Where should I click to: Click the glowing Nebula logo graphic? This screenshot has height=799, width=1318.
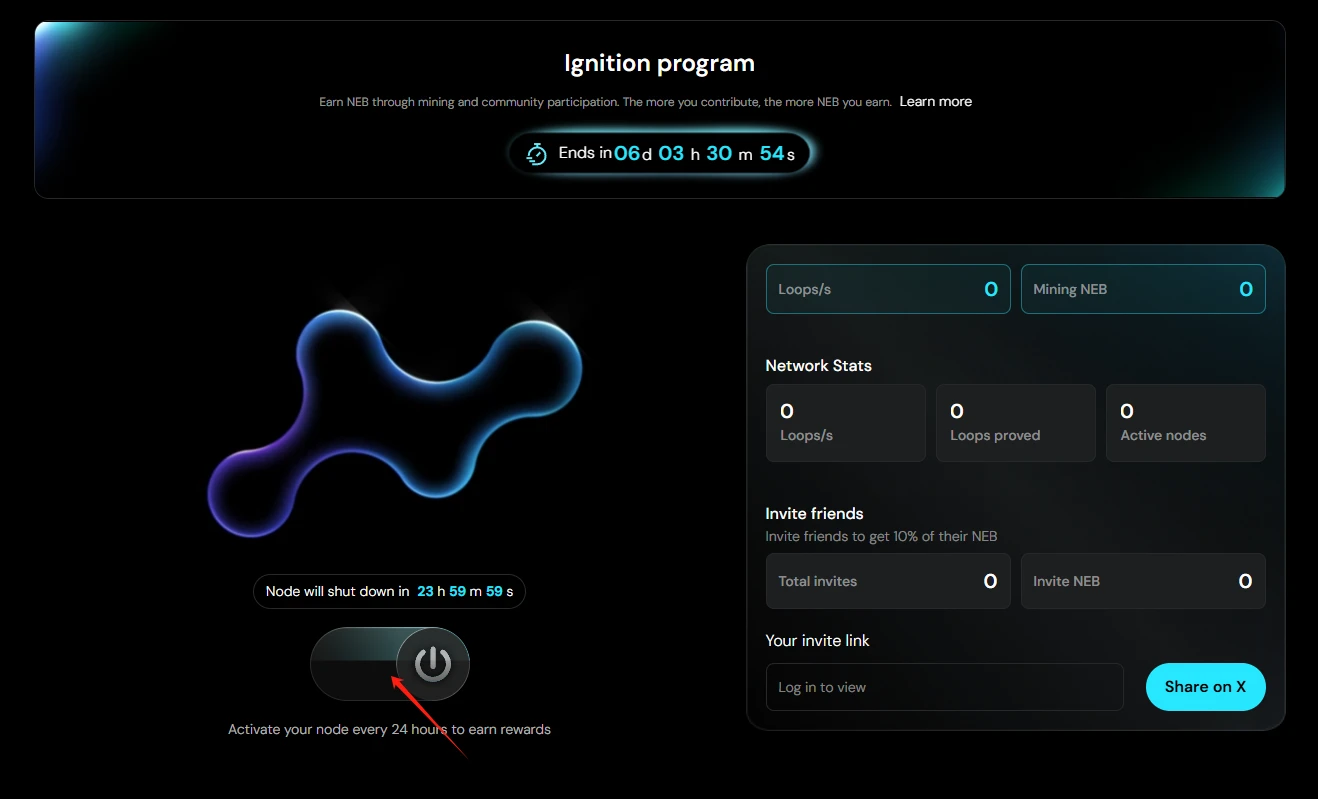[395, 418]
